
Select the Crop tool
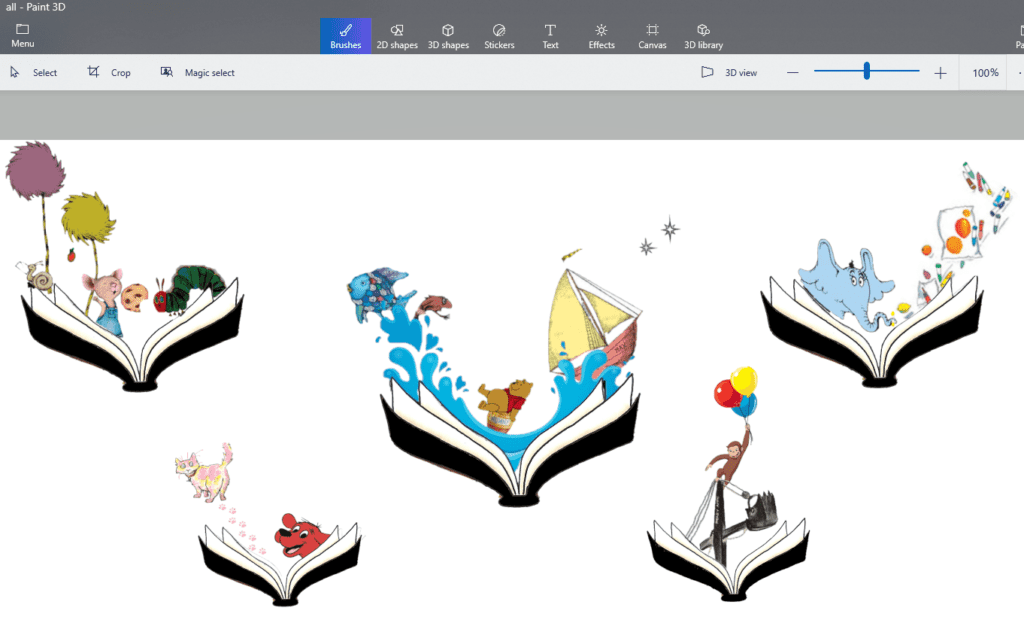(110, 72)
